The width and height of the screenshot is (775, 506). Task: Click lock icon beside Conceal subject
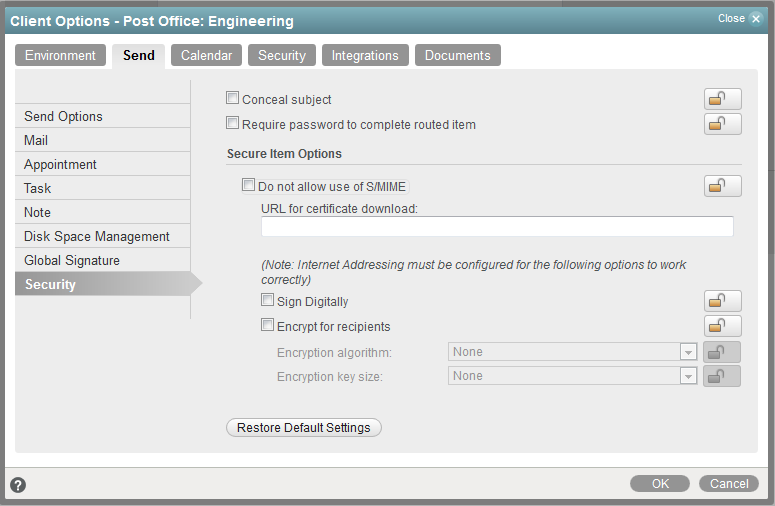tap(723, 99)
